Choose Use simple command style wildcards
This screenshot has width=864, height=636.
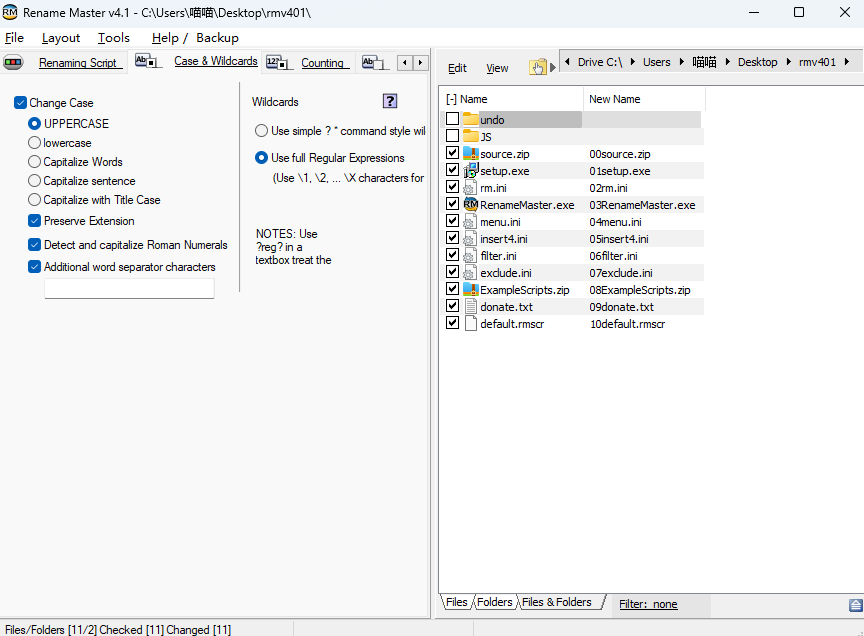coord(261,131)
